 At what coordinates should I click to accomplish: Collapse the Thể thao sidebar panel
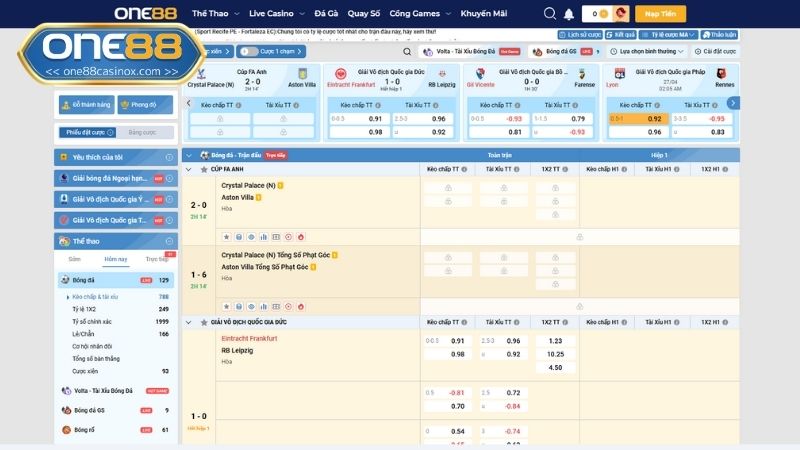click(x=169, y=241)
